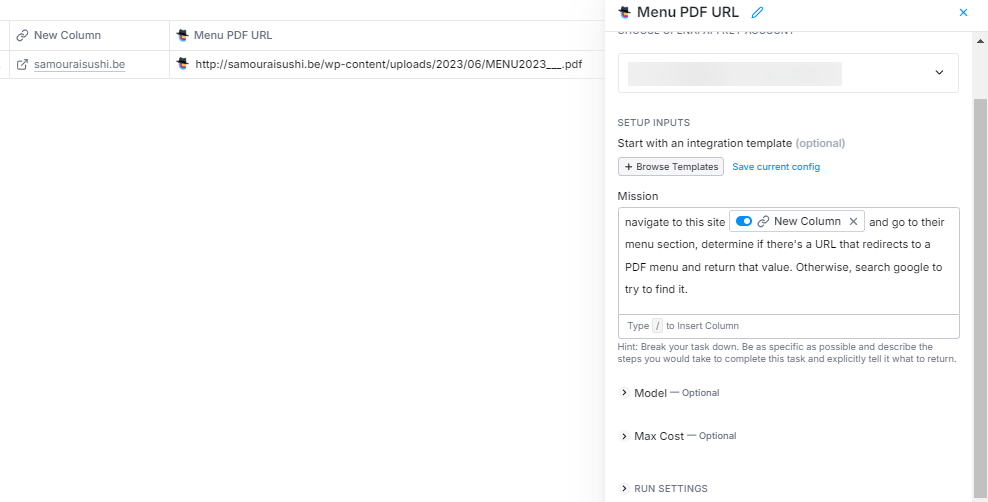Click the agent icon in the panel title
Image resolution: width=988 pixels, height=502 pixels.
(624, 12)
